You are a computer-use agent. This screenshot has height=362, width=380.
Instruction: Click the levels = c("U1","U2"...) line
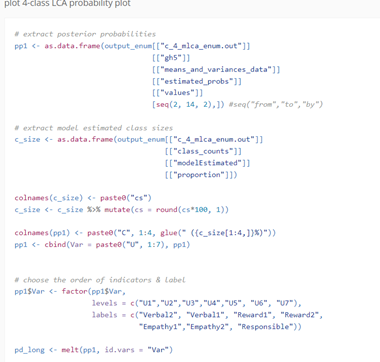[x=197, y=303]
